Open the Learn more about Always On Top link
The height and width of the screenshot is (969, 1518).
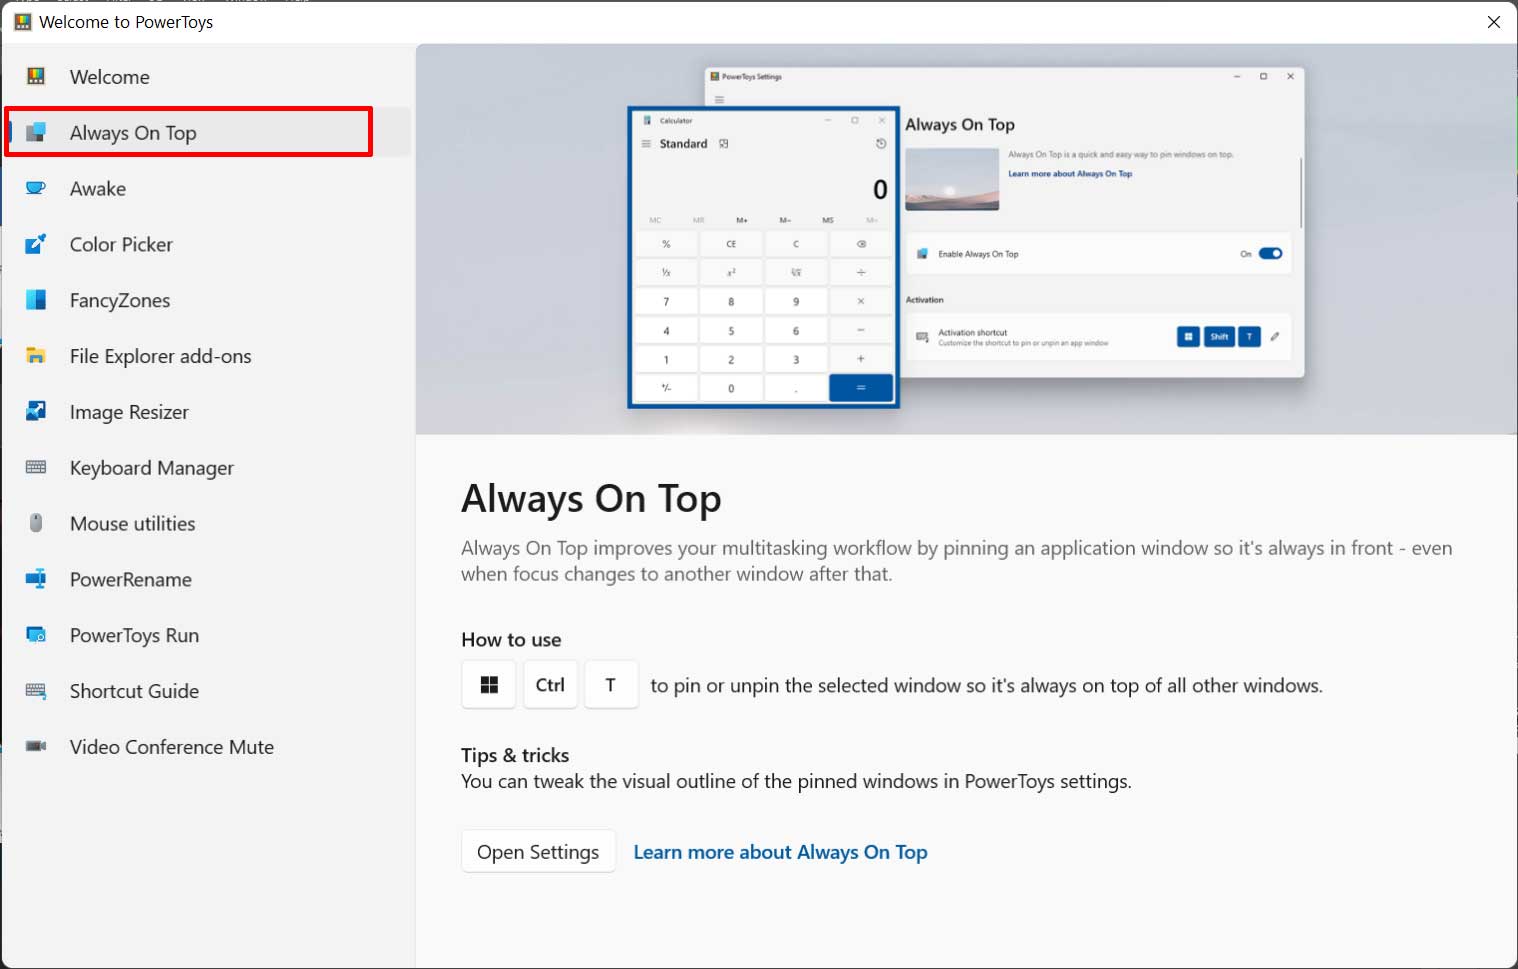coord(780,852)
